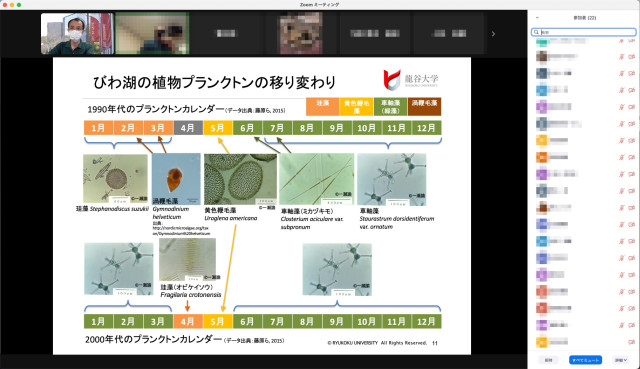
Task: Select the masked presenter's video thumbnail
Action: tap(77, 33)
